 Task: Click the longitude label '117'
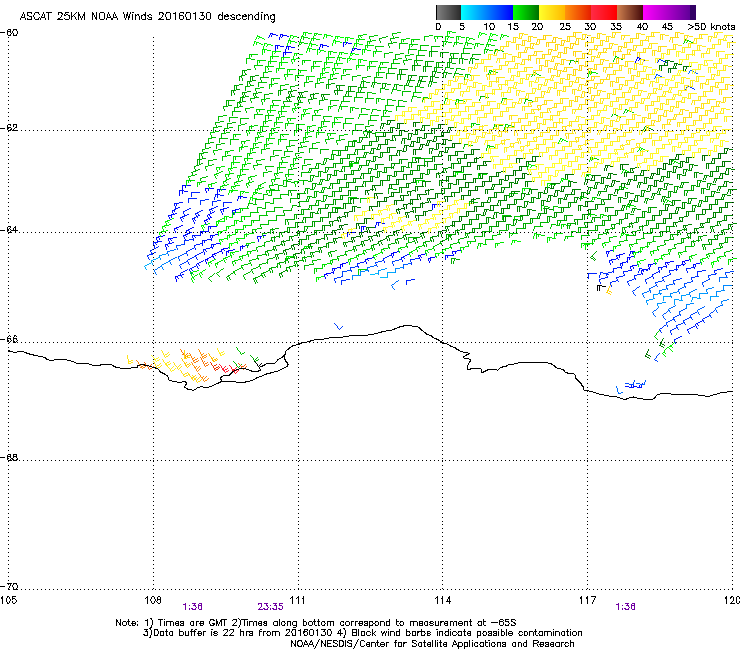click(x=587, y=600)
